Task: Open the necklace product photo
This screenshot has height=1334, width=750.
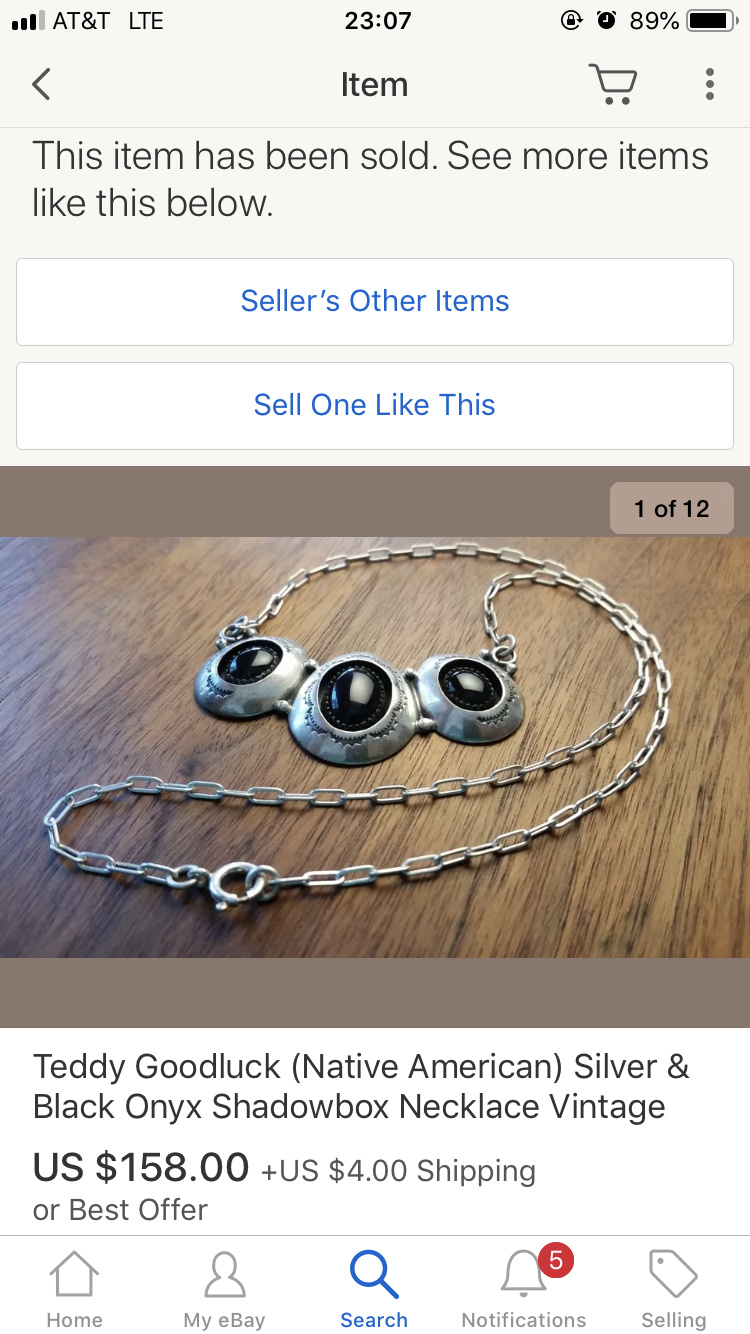Action: pyautogui.click(x=375, y=747)
